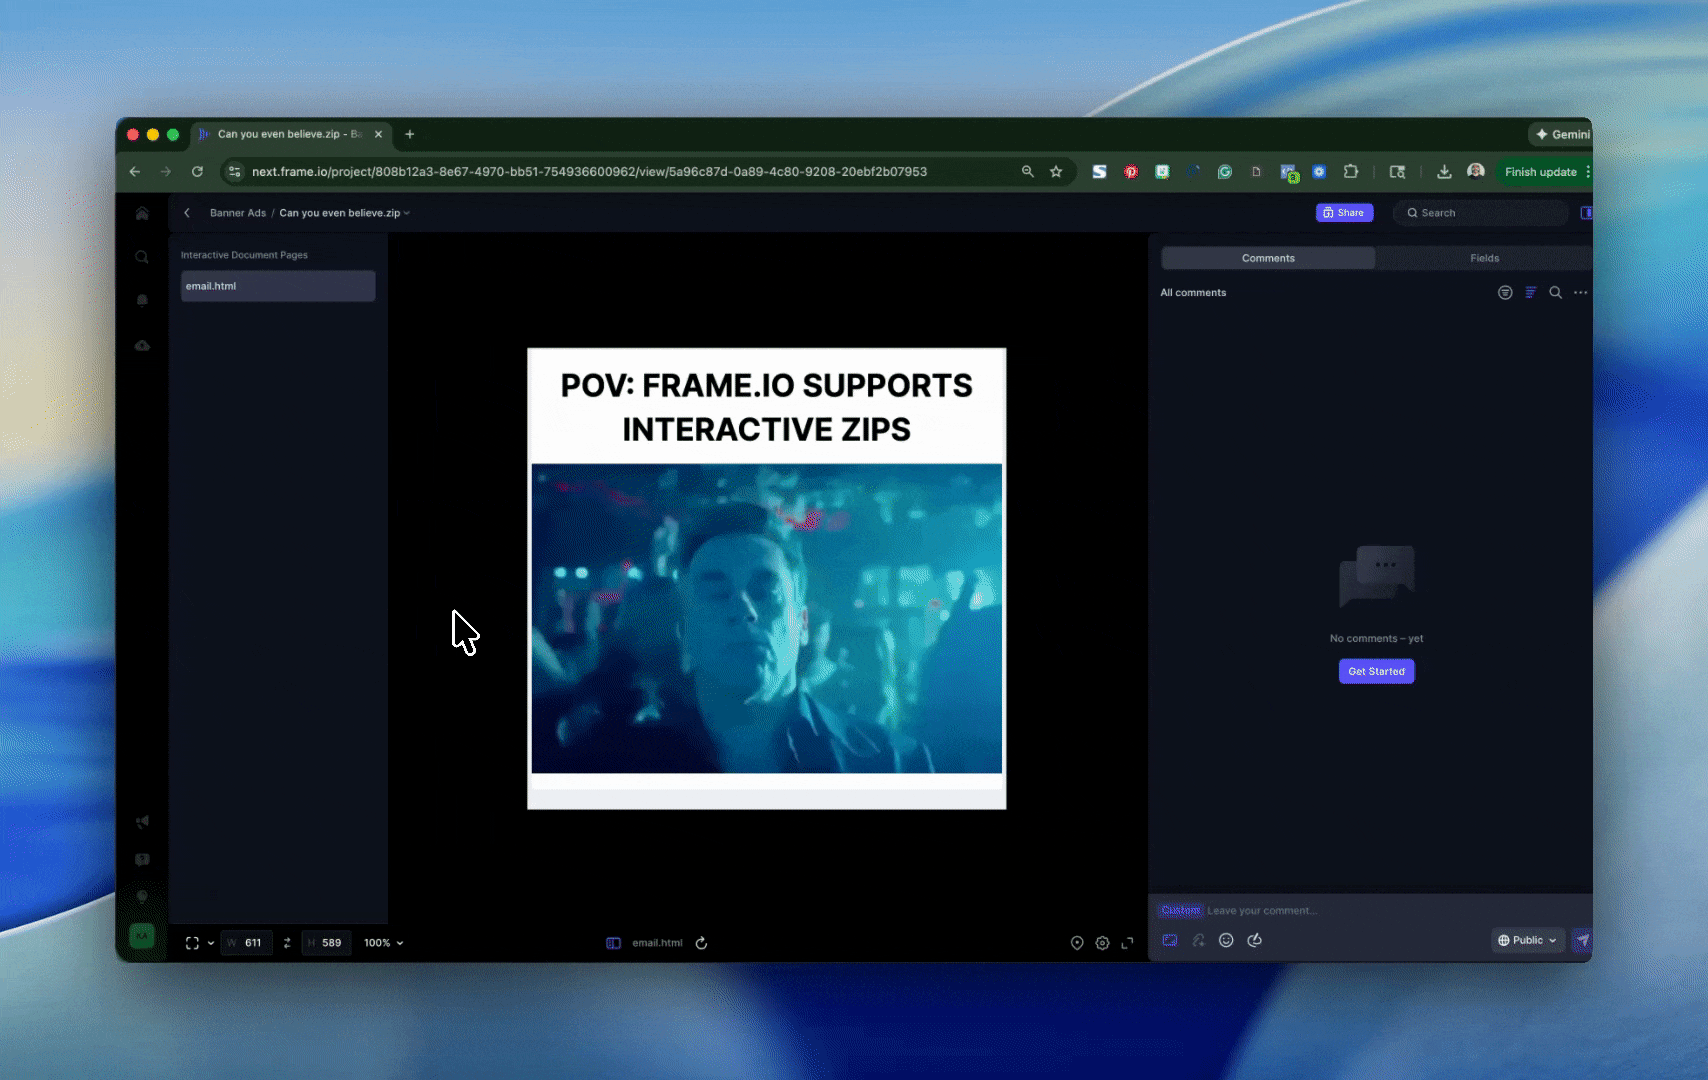Viewport: 1708px width, 1080px height.
Task: Open the Banner Ads breadcrumb link
Action: coord(237,213)
